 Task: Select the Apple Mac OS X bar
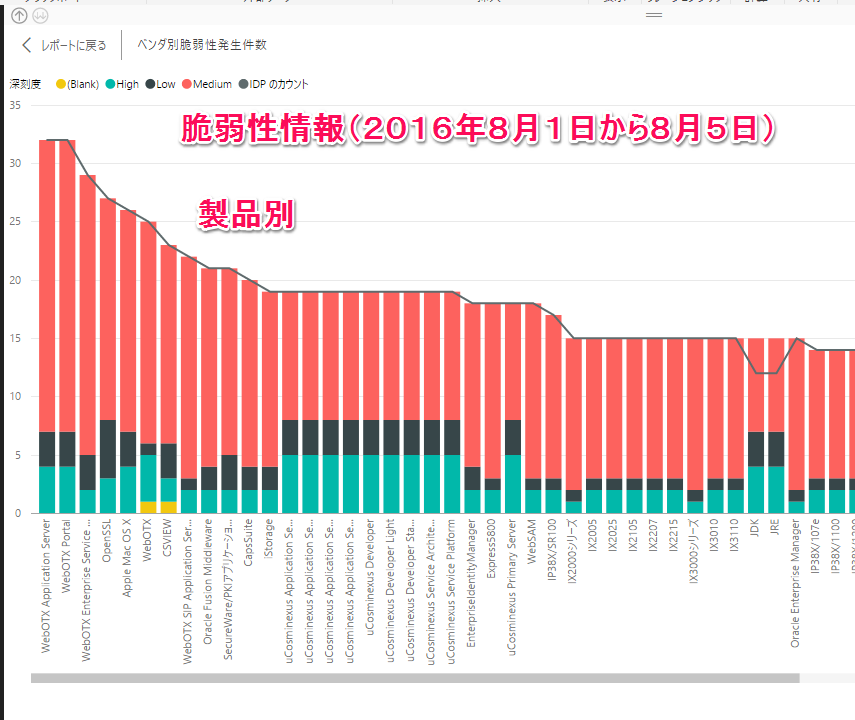[x=128, y=362]
